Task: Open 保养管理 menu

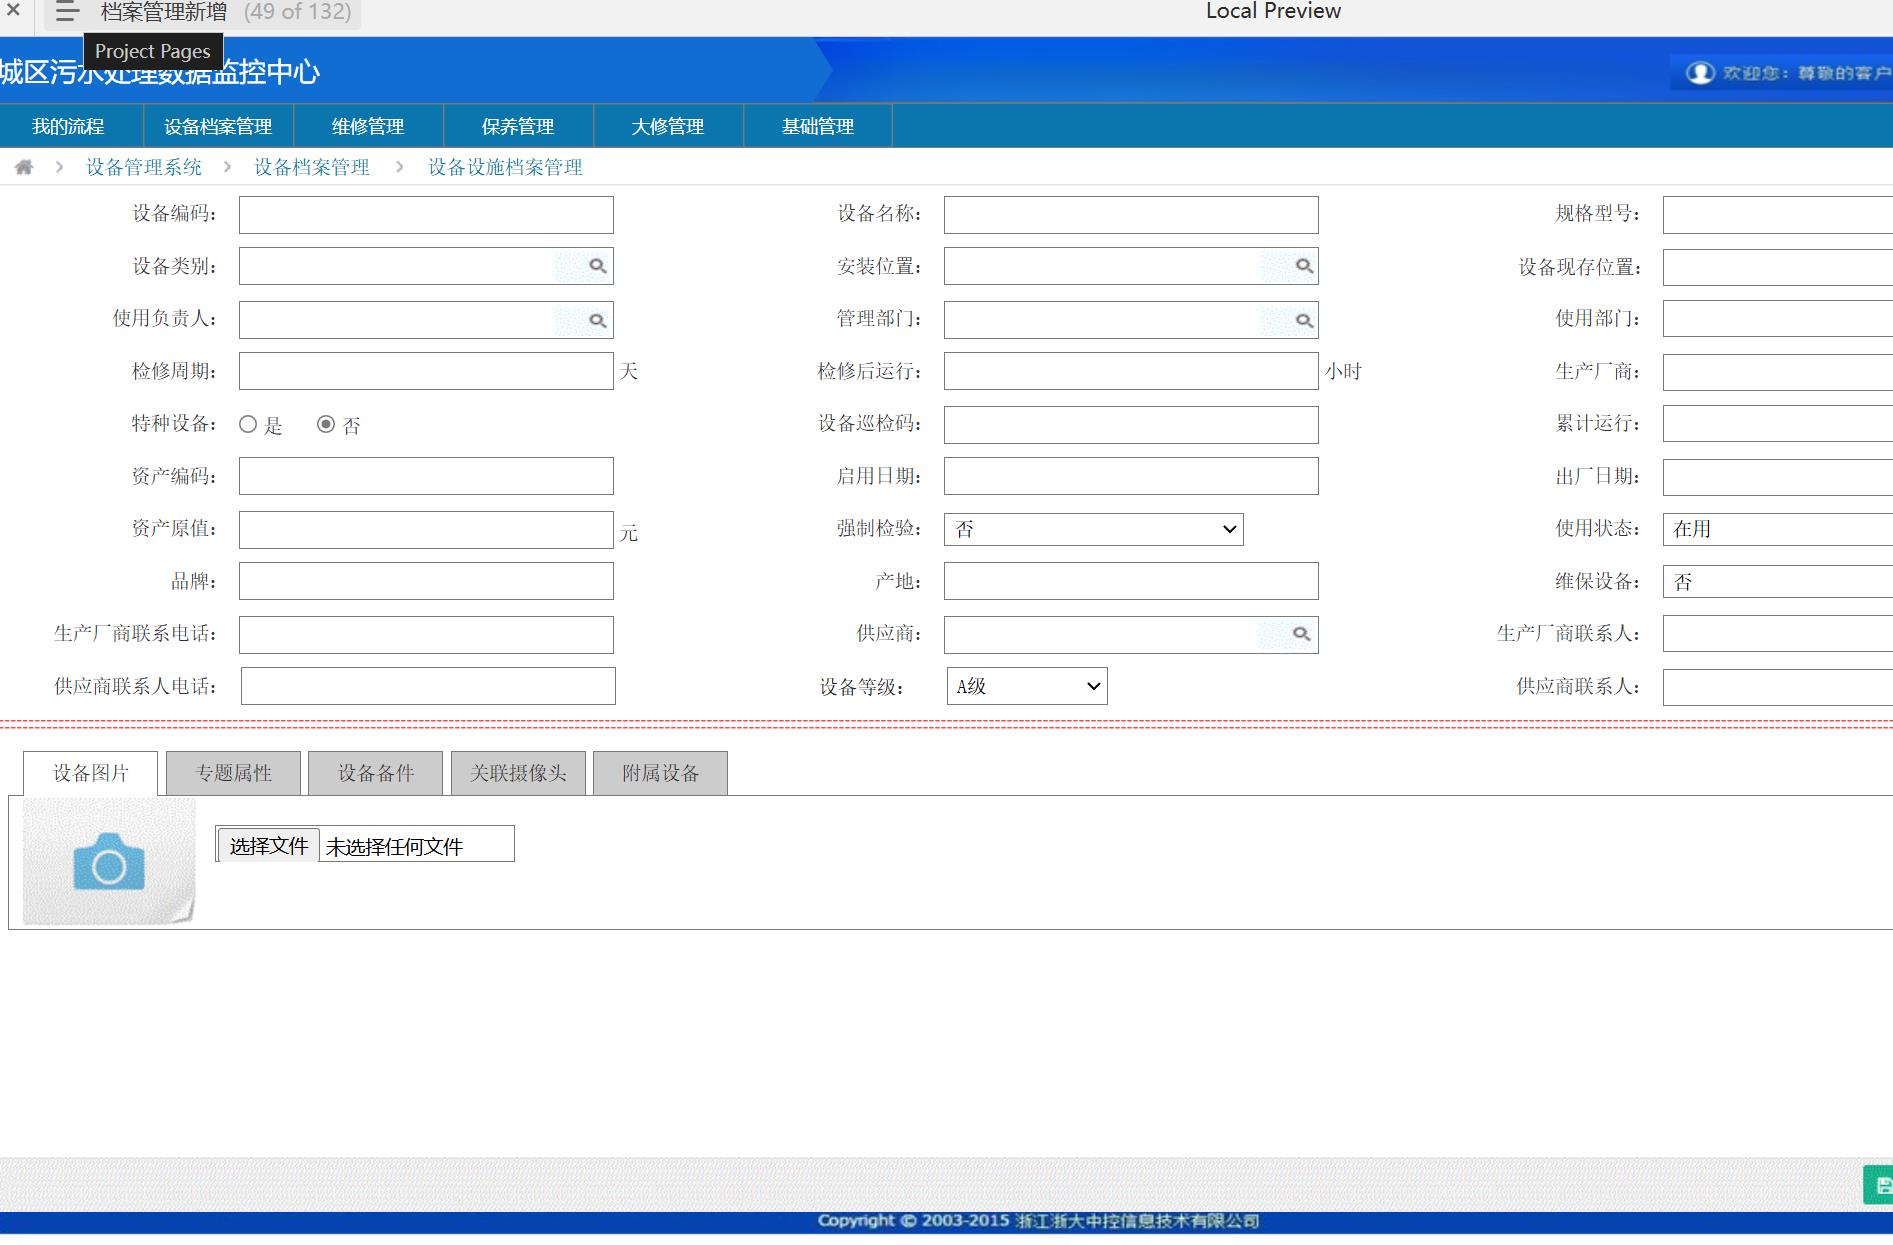Action: point(518,126)
